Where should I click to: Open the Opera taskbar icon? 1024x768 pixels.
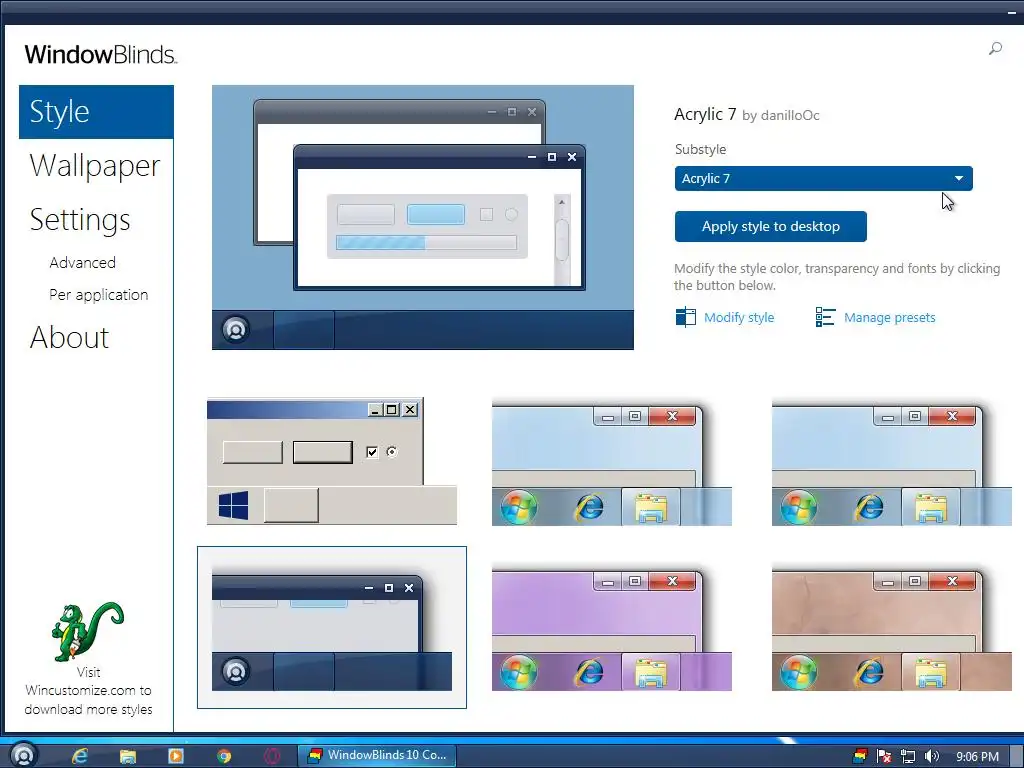pos(272,756)
